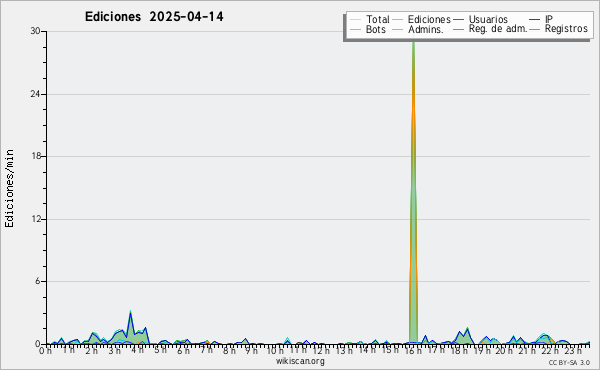Click the '17 h' x-axis tick label
This screenshot has height=370, width=600.
(x=436, y=350)
